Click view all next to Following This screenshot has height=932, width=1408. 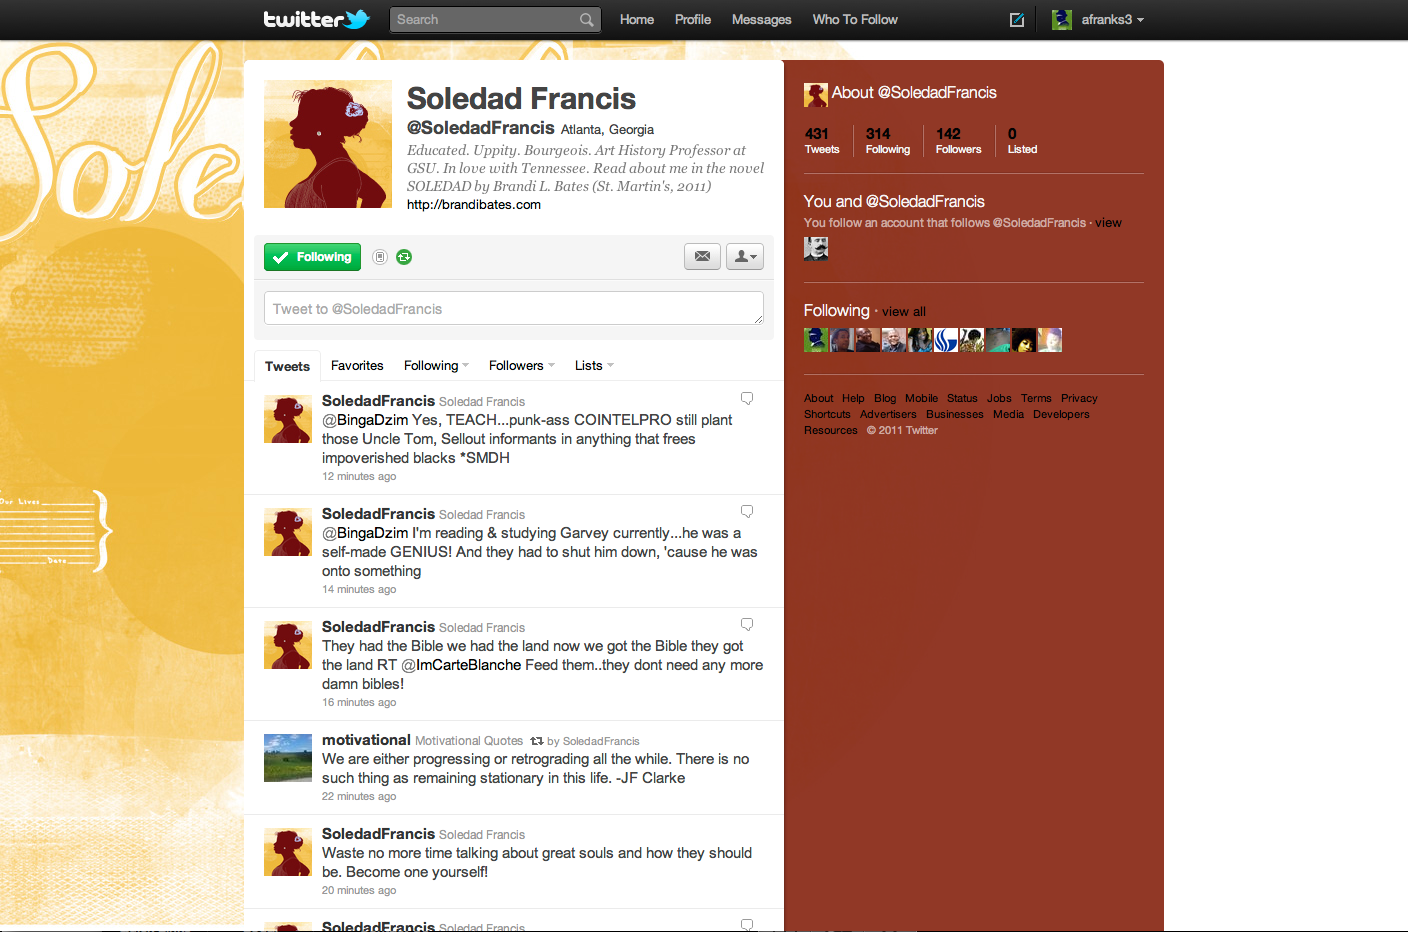click(904, 312)
